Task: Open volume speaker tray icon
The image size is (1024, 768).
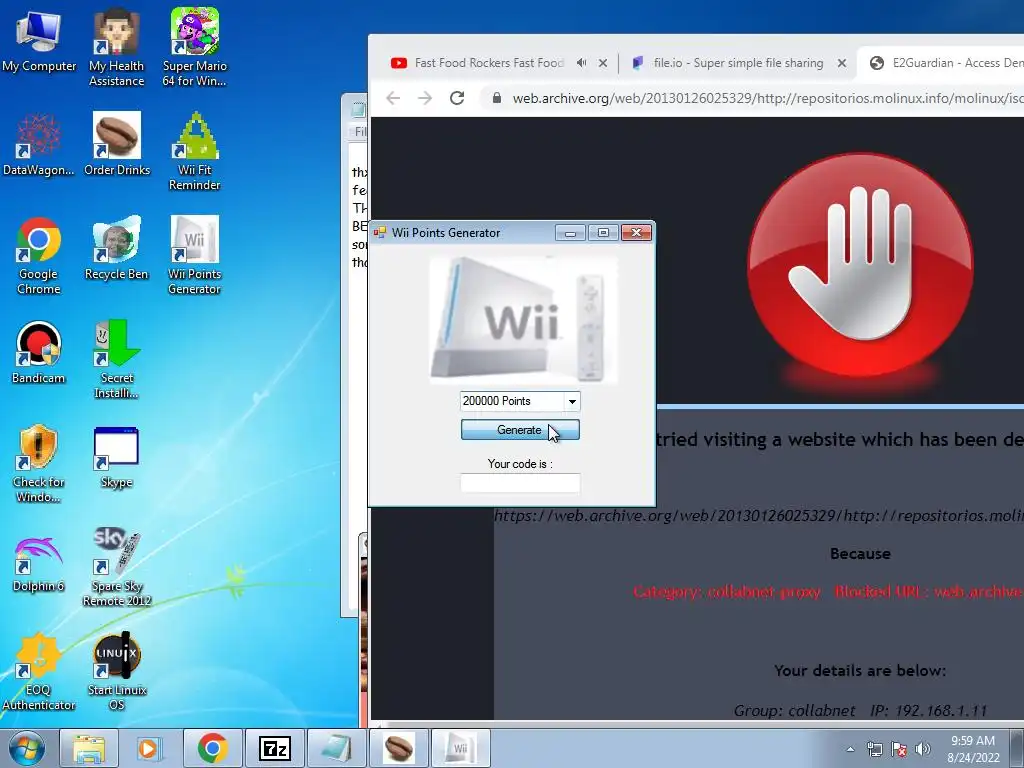Action: pos(923,749)
